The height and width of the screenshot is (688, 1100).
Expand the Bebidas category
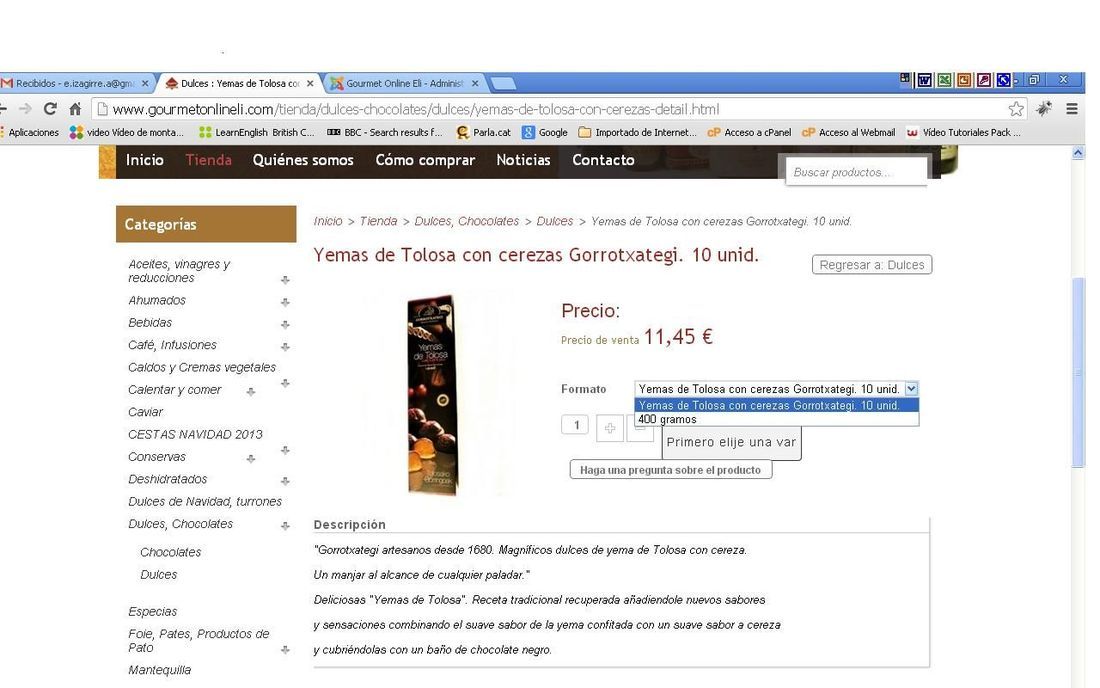pos(285,325)
